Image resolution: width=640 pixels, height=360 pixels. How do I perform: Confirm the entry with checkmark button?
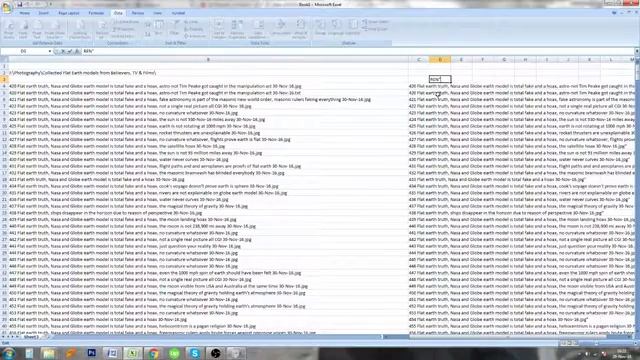(x=70, y=51)
